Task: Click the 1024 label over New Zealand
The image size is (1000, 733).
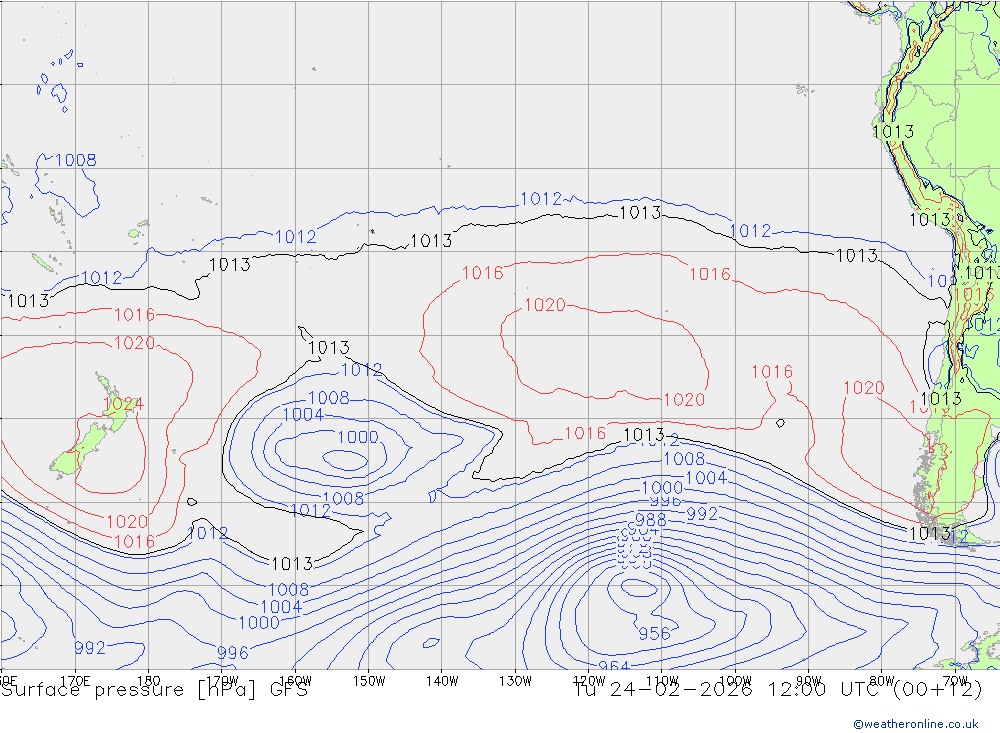Action: 123,404
